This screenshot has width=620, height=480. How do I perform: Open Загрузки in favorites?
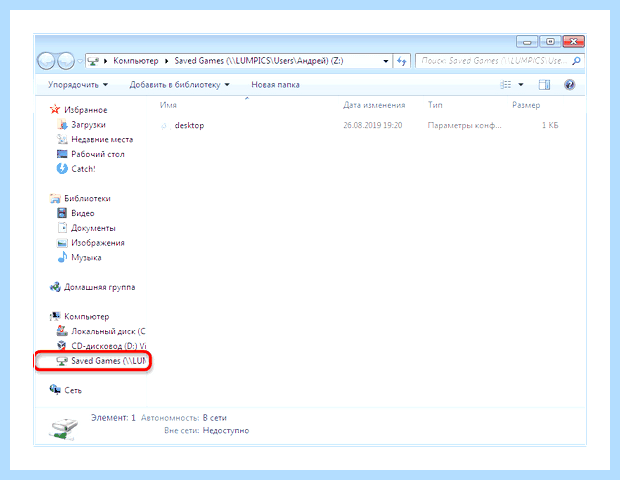coord(88,125)
